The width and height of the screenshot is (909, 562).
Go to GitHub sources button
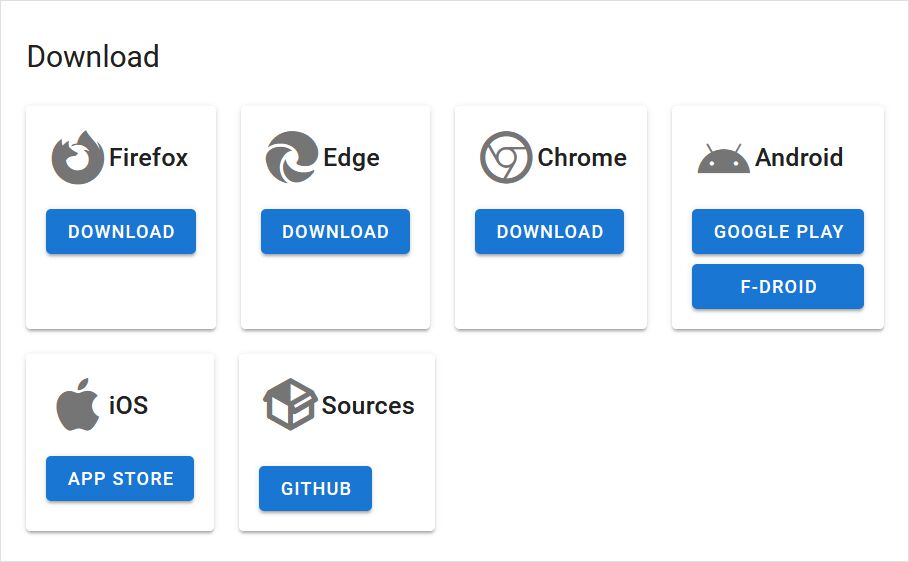[x=315, y=489]
